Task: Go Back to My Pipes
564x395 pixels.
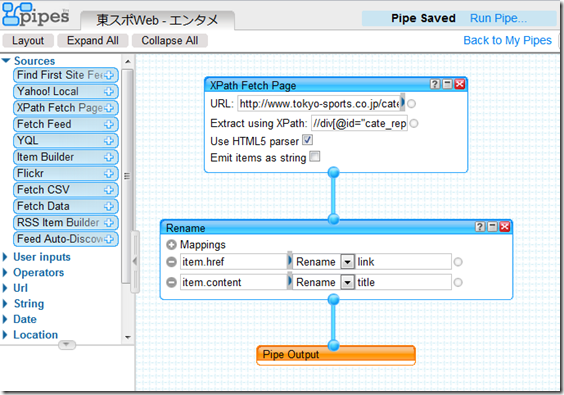Action: (x=508, y=40)
